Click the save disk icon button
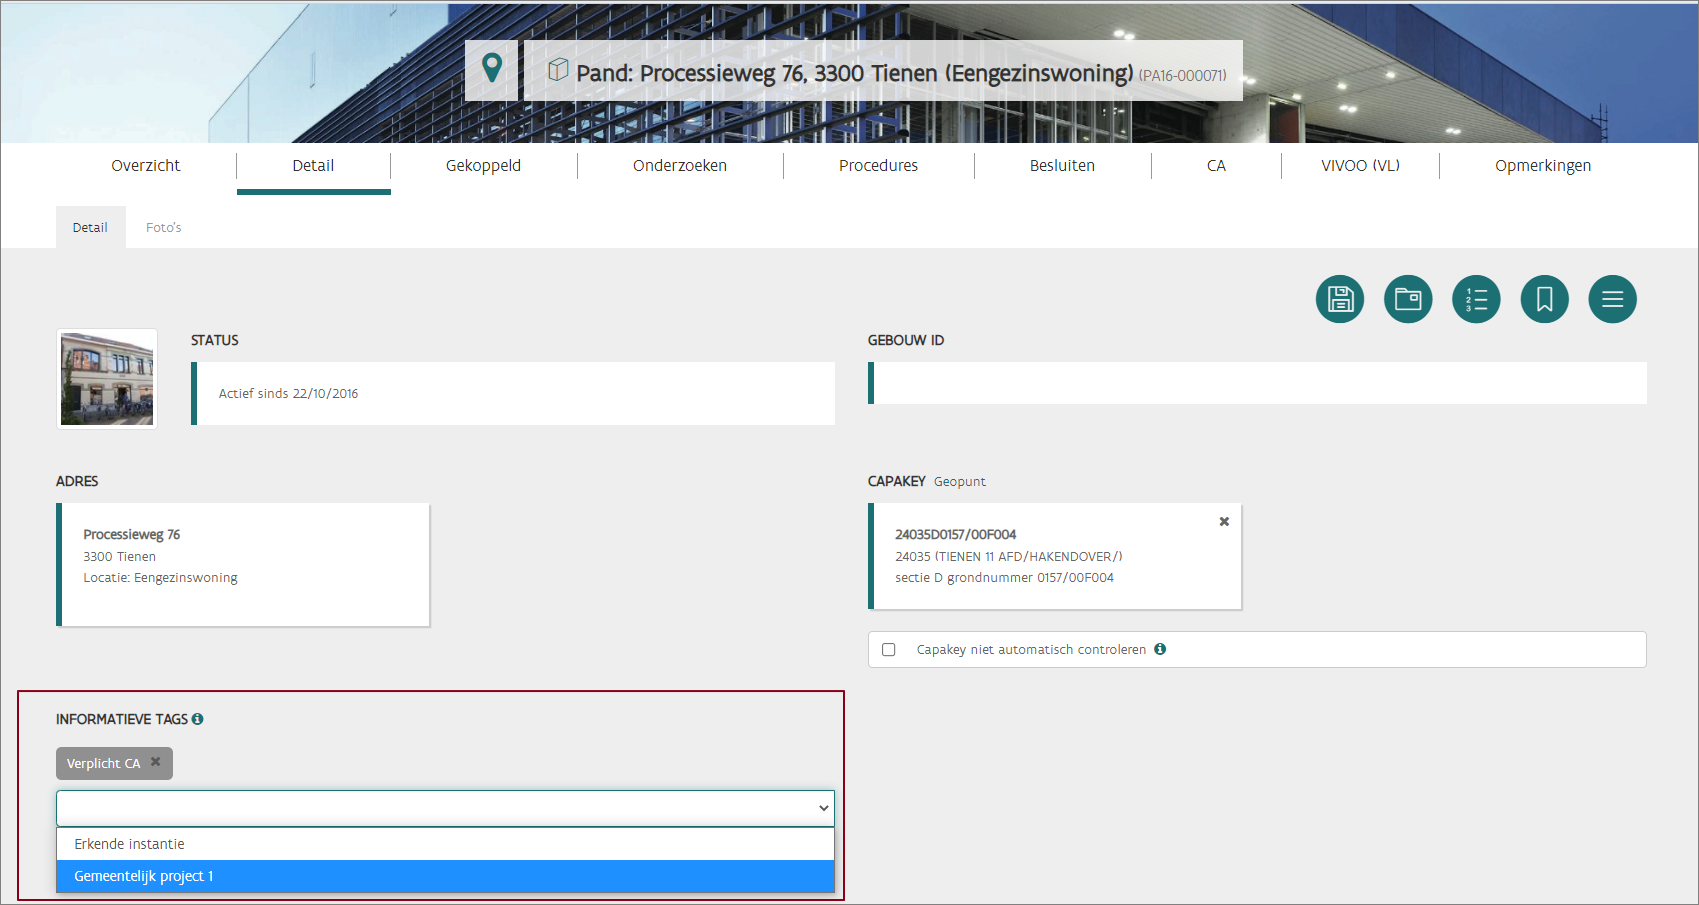 pos(1339,299)
